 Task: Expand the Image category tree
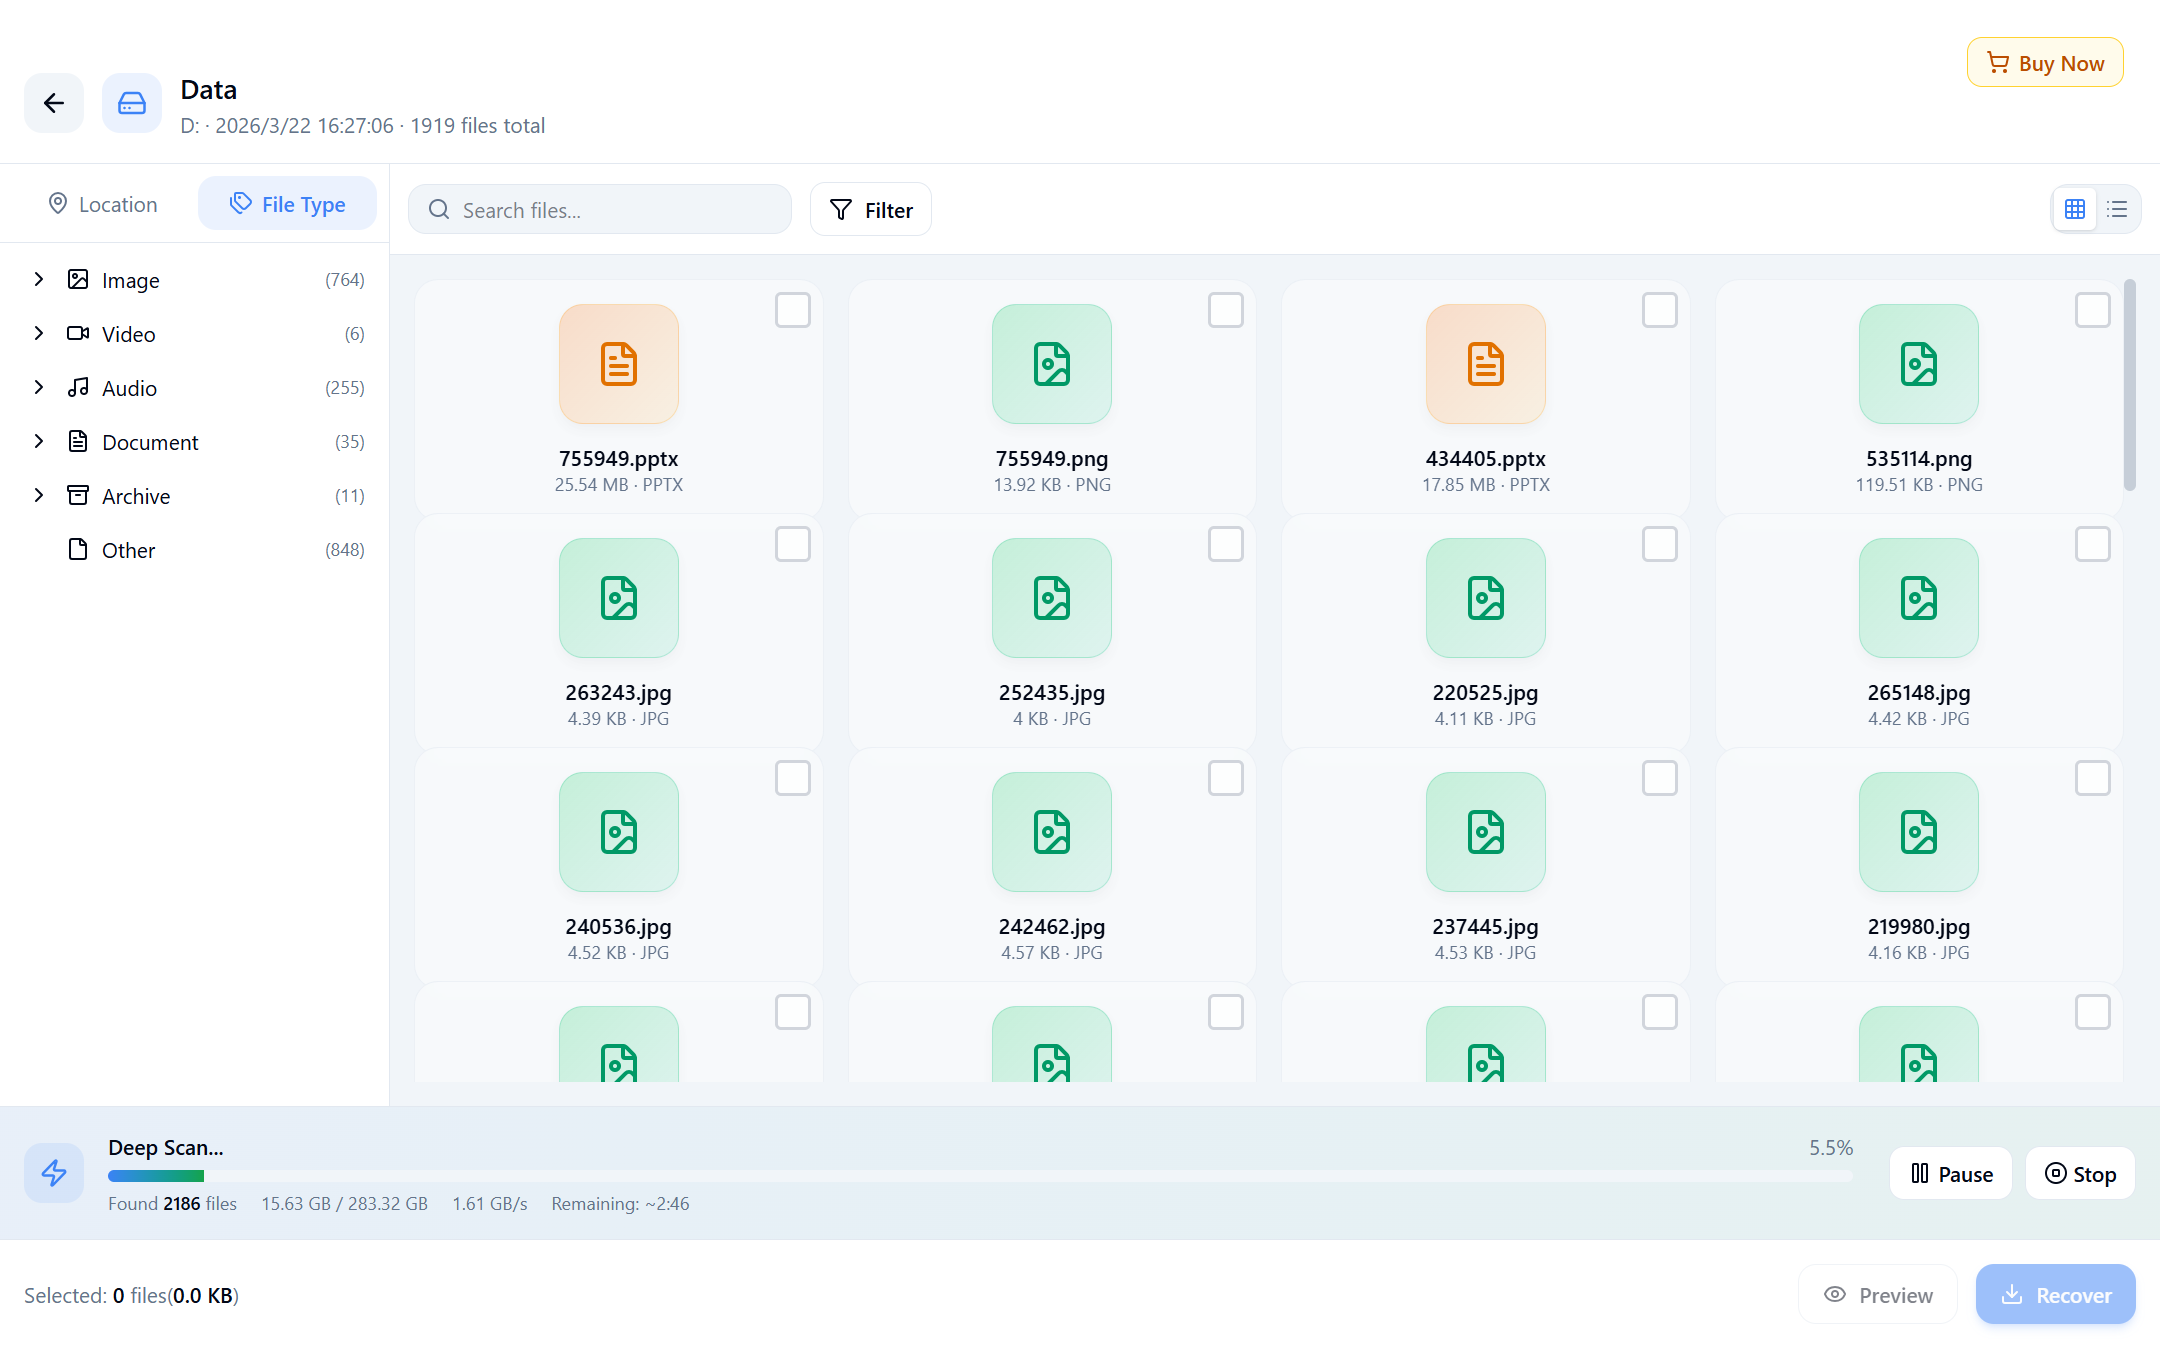pyautogui.click(x=39, y=280)
